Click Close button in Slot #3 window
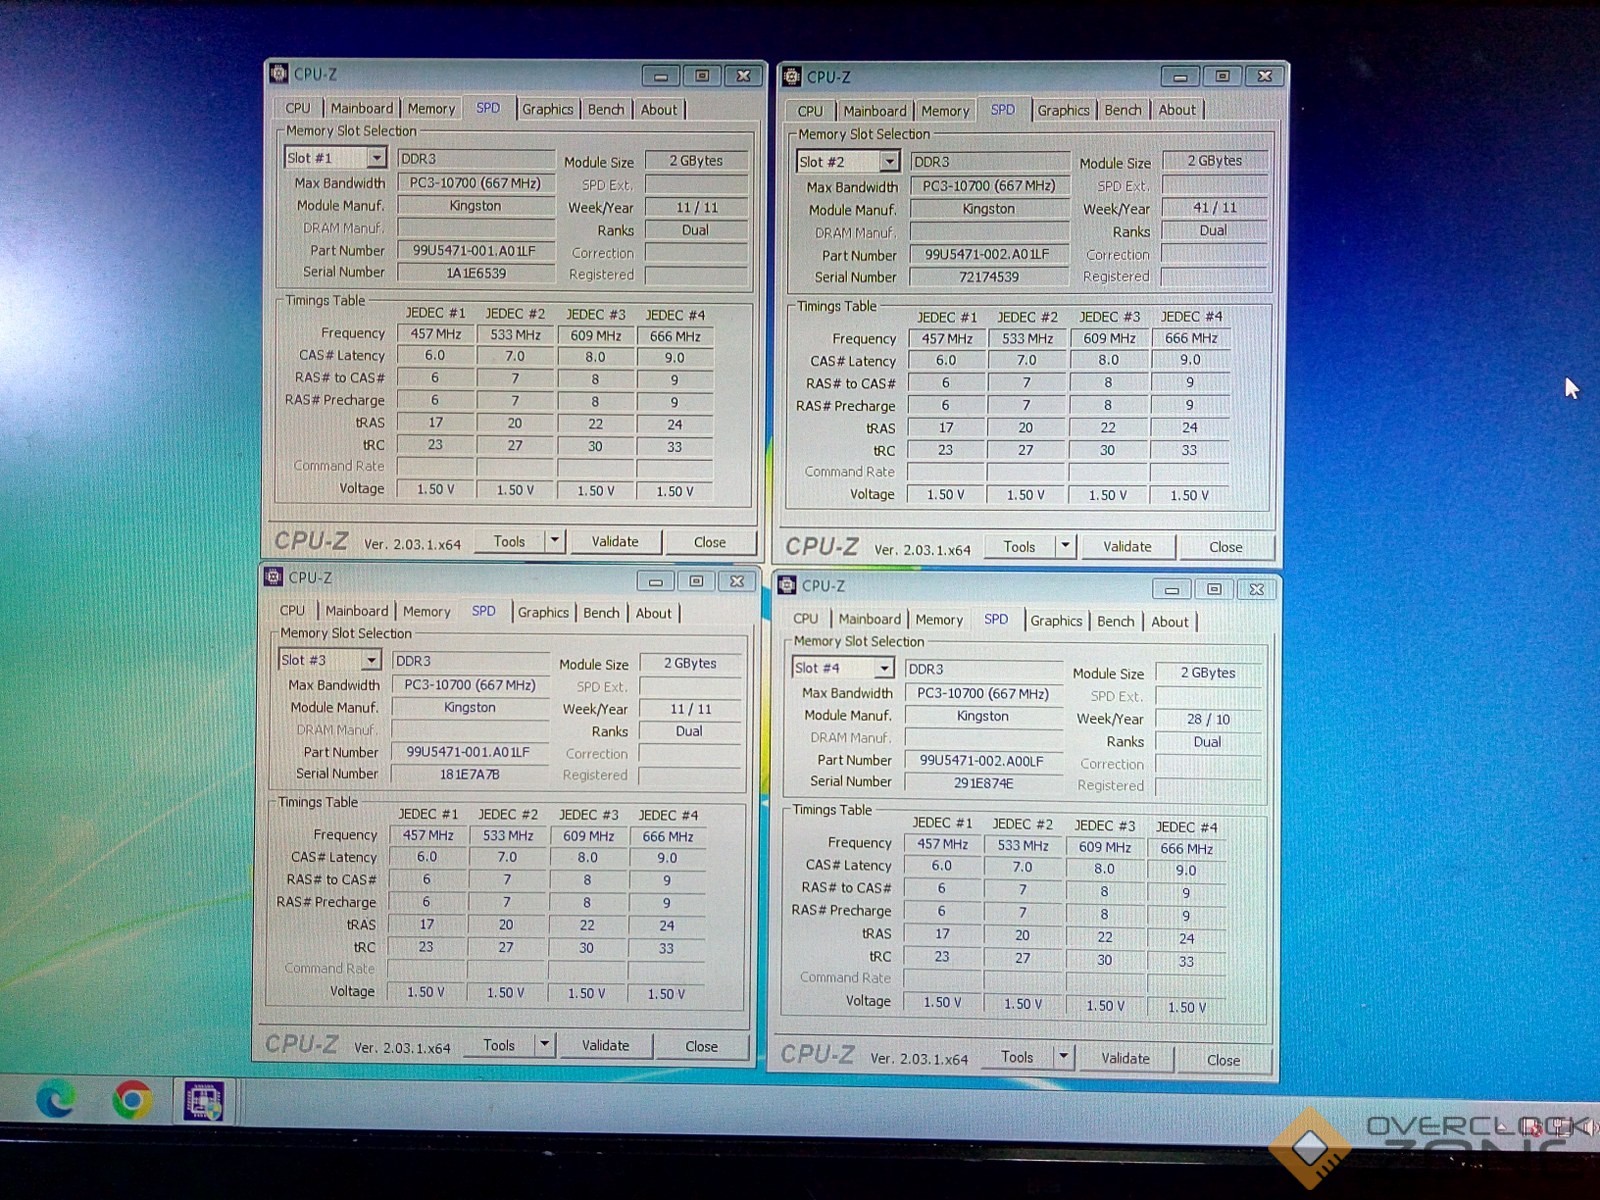This screenshot has width=1600, height=1200. pos(701,1046)
